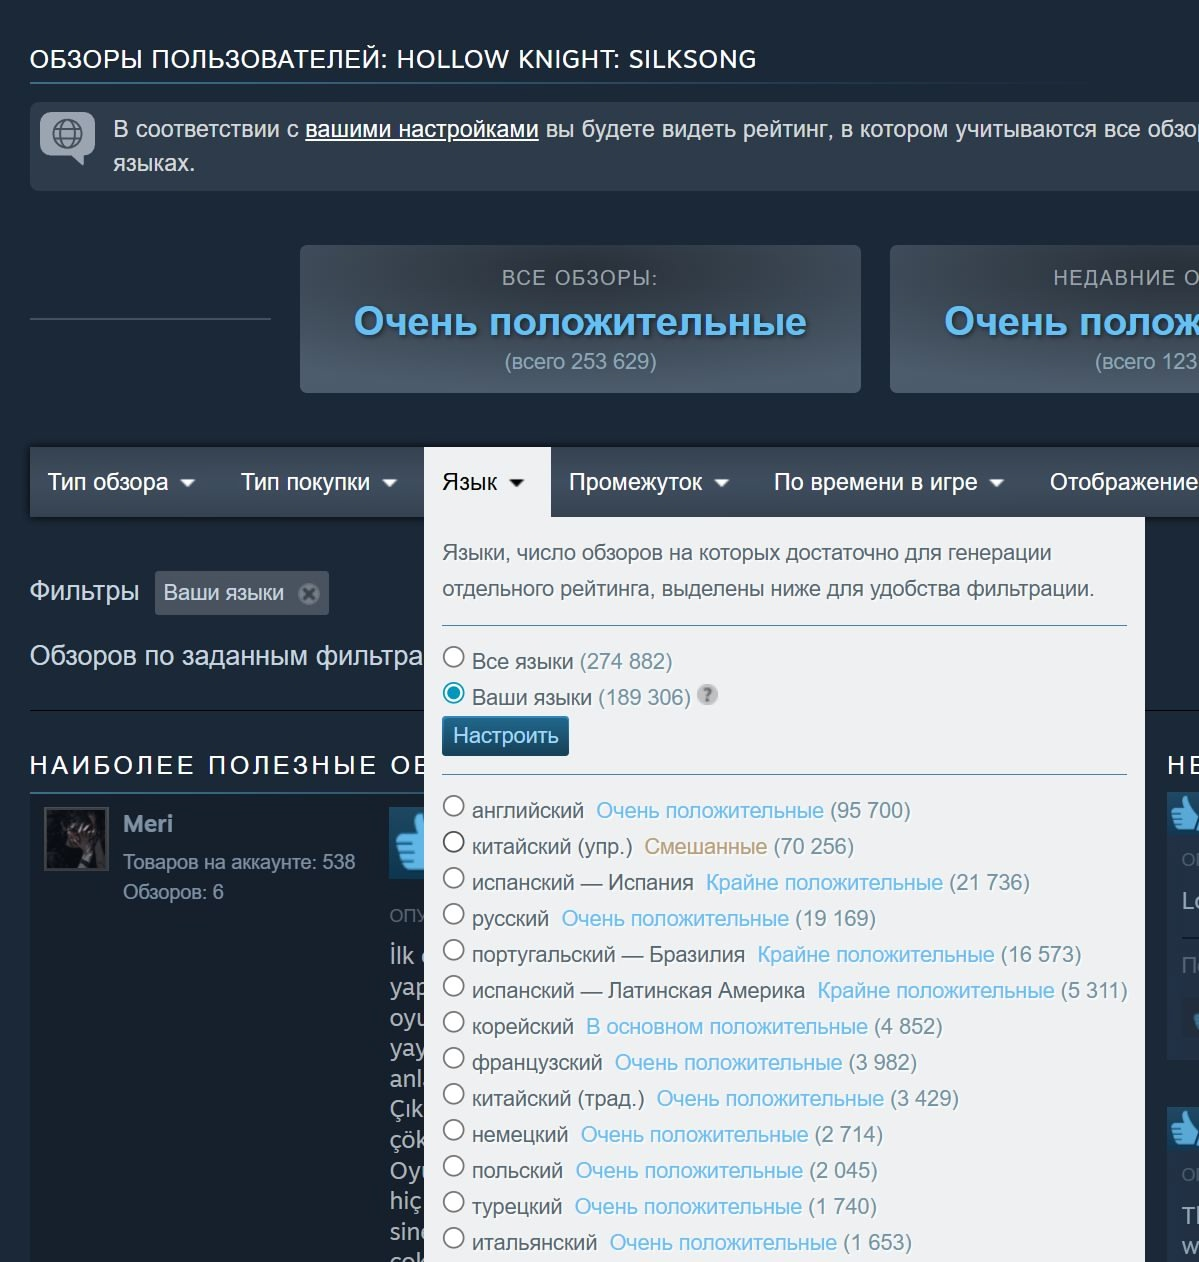The image size is (1199, 1262).
Task: Choose the итальянский language radio button
Action: point(454,1238)
